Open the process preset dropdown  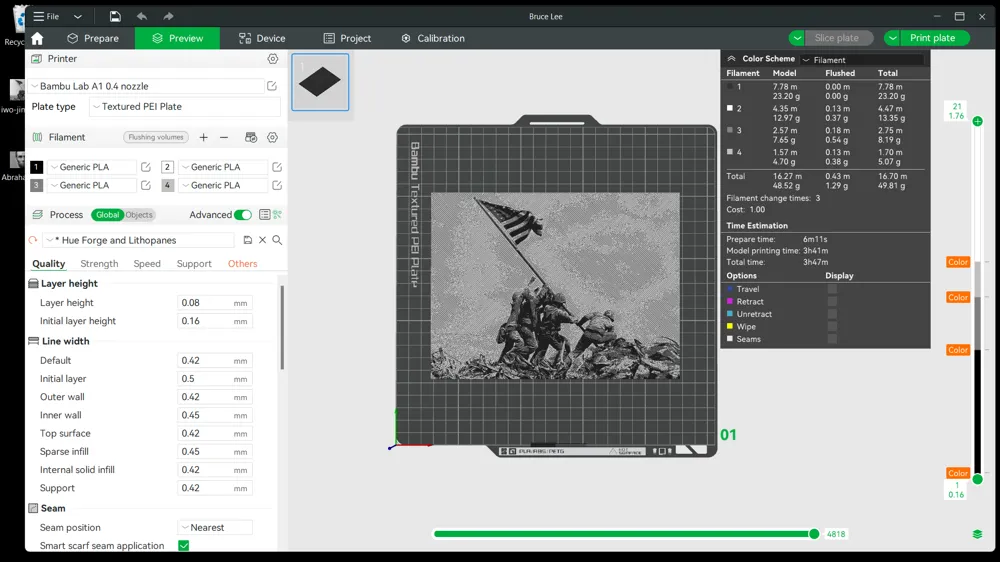140,240
